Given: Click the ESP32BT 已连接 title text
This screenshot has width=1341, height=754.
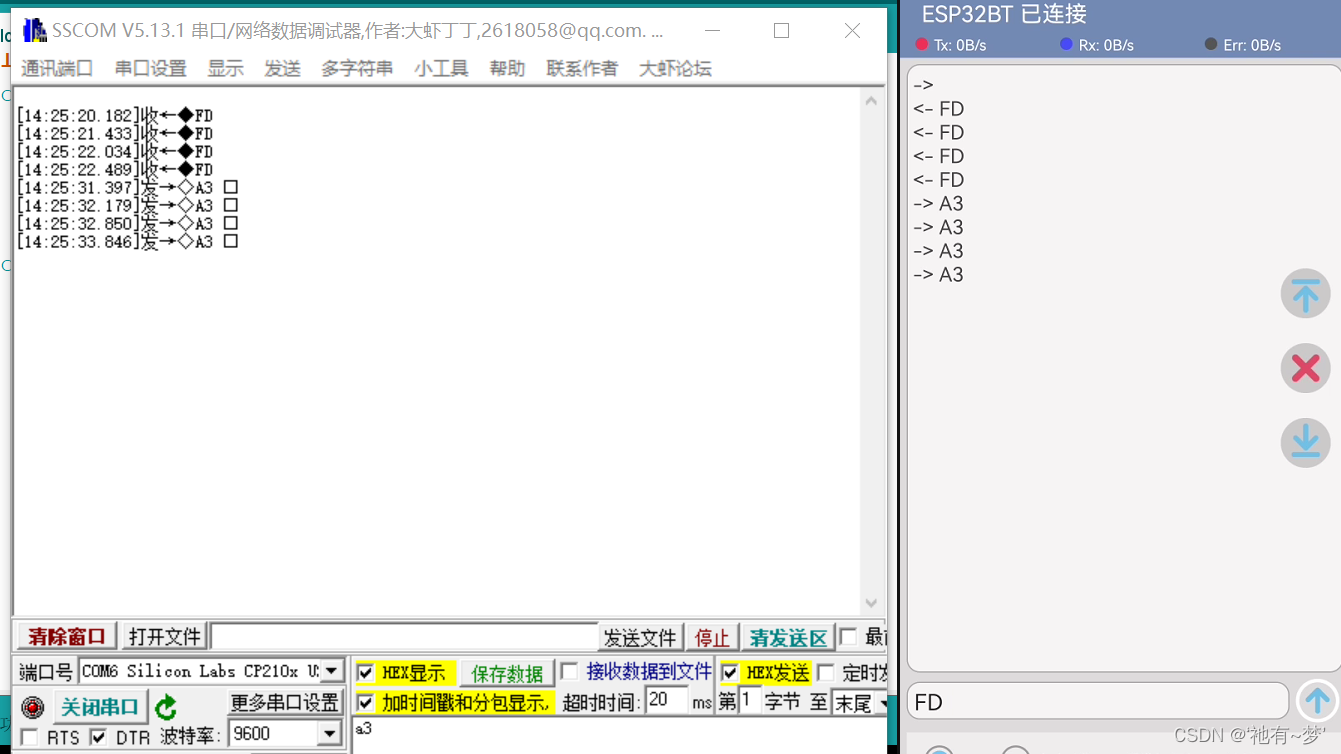Looking at the screenshot, I should point(1004,14).
